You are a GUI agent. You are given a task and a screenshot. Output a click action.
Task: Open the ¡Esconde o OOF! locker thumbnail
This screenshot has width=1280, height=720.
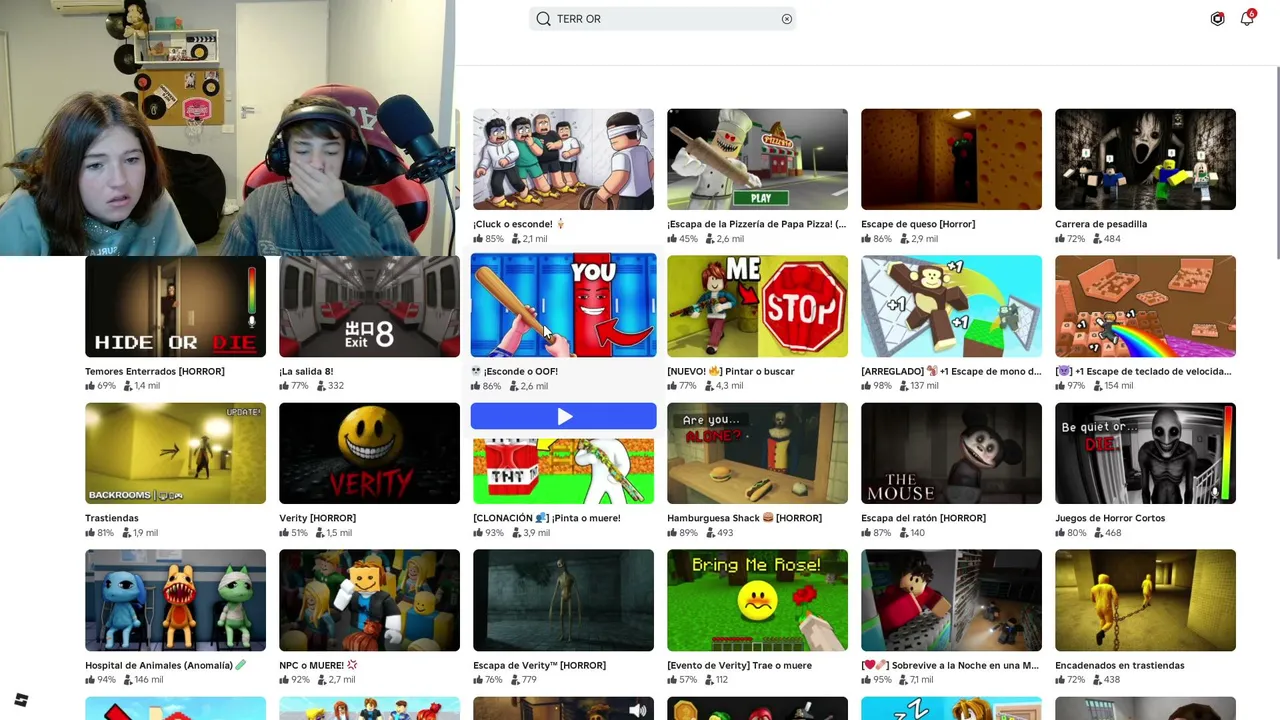click(564, 305)
